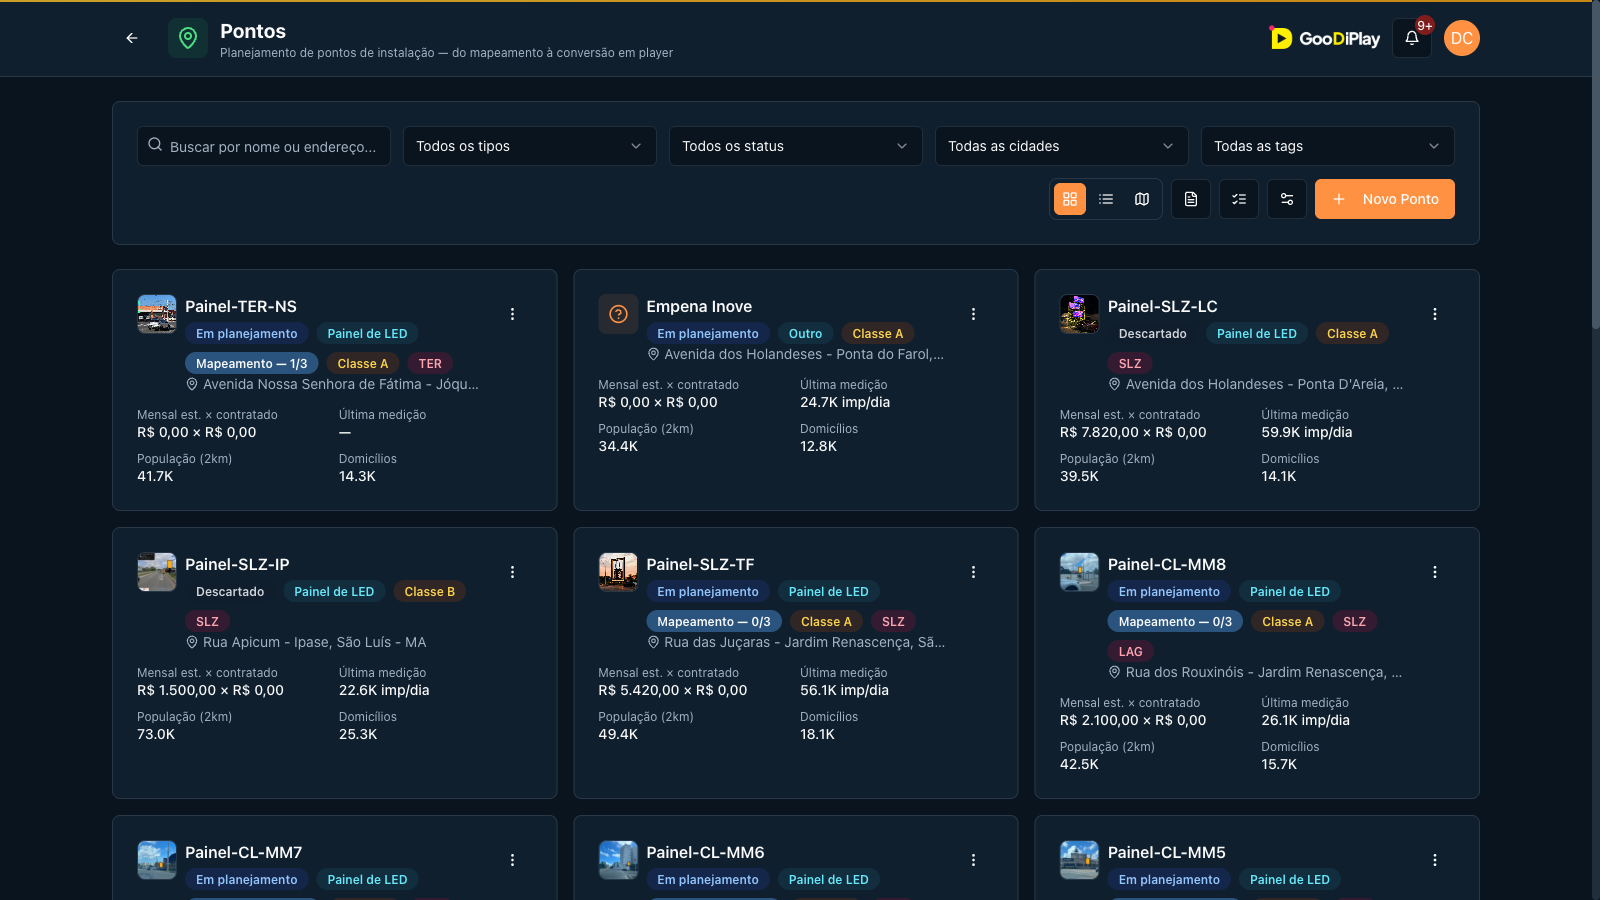The height and width of the screenshot is (900, 1600).
Task: Open the Painel-SLZ-IP card title
Action: pyautogui.click(x=237, y=564)
